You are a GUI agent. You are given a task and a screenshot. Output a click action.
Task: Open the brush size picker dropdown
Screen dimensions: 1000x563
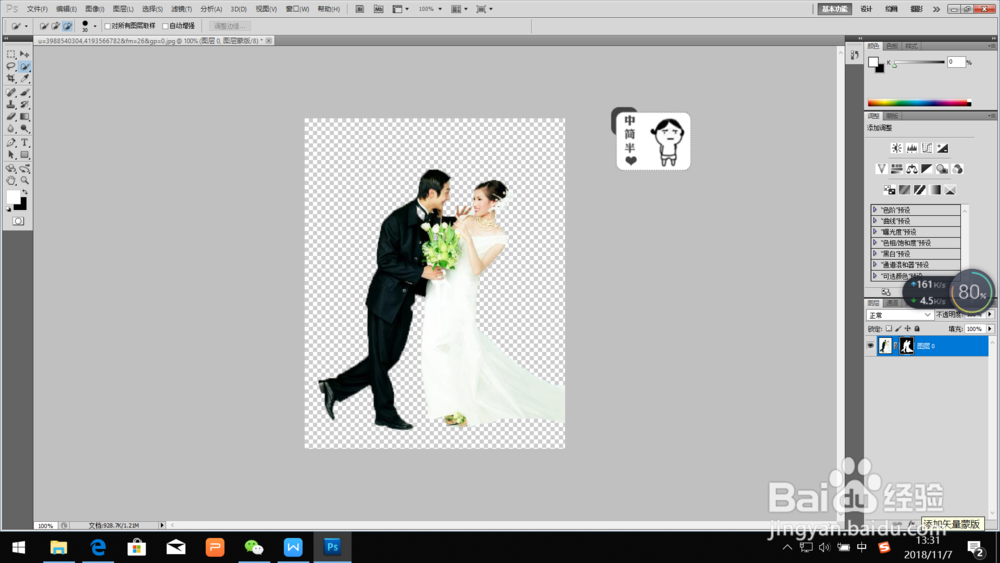coord(95,26)
